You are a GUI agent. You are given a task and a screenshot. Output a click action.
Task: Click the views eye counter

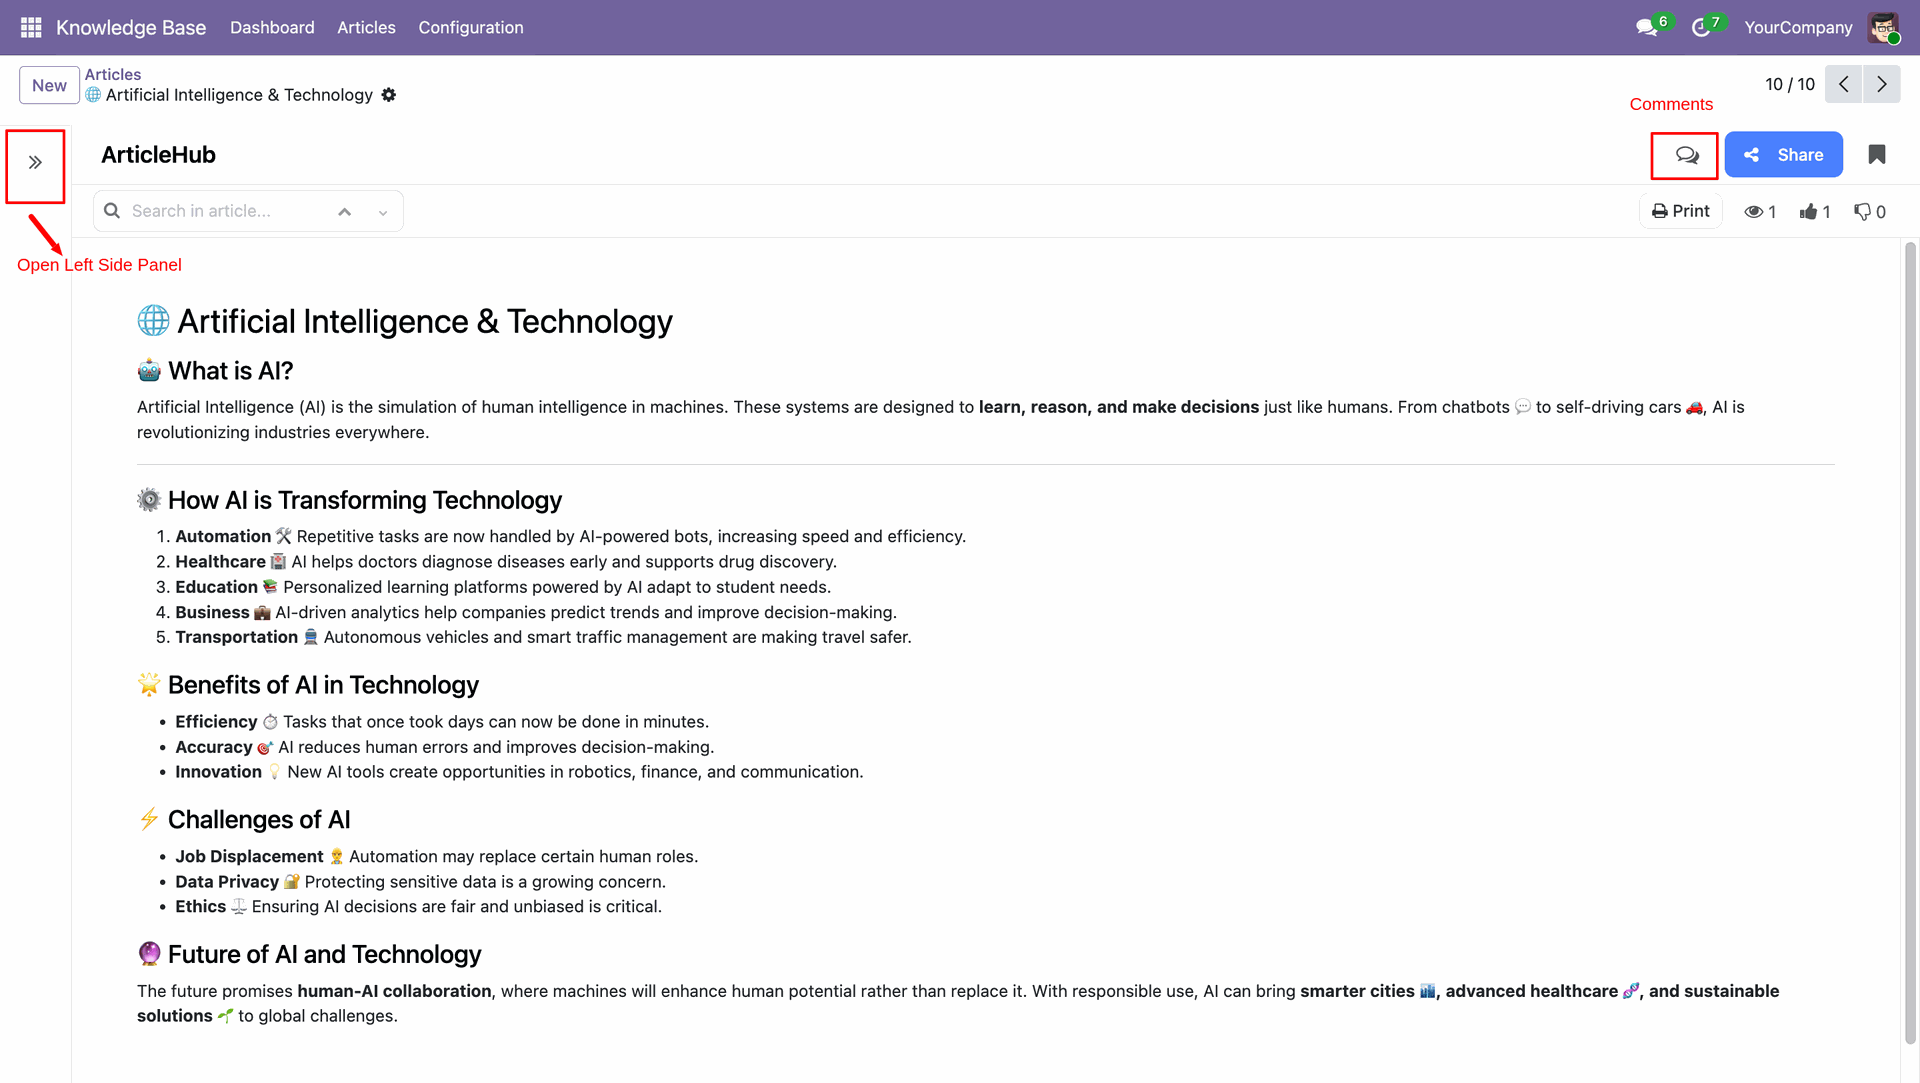coord(1760,212)
